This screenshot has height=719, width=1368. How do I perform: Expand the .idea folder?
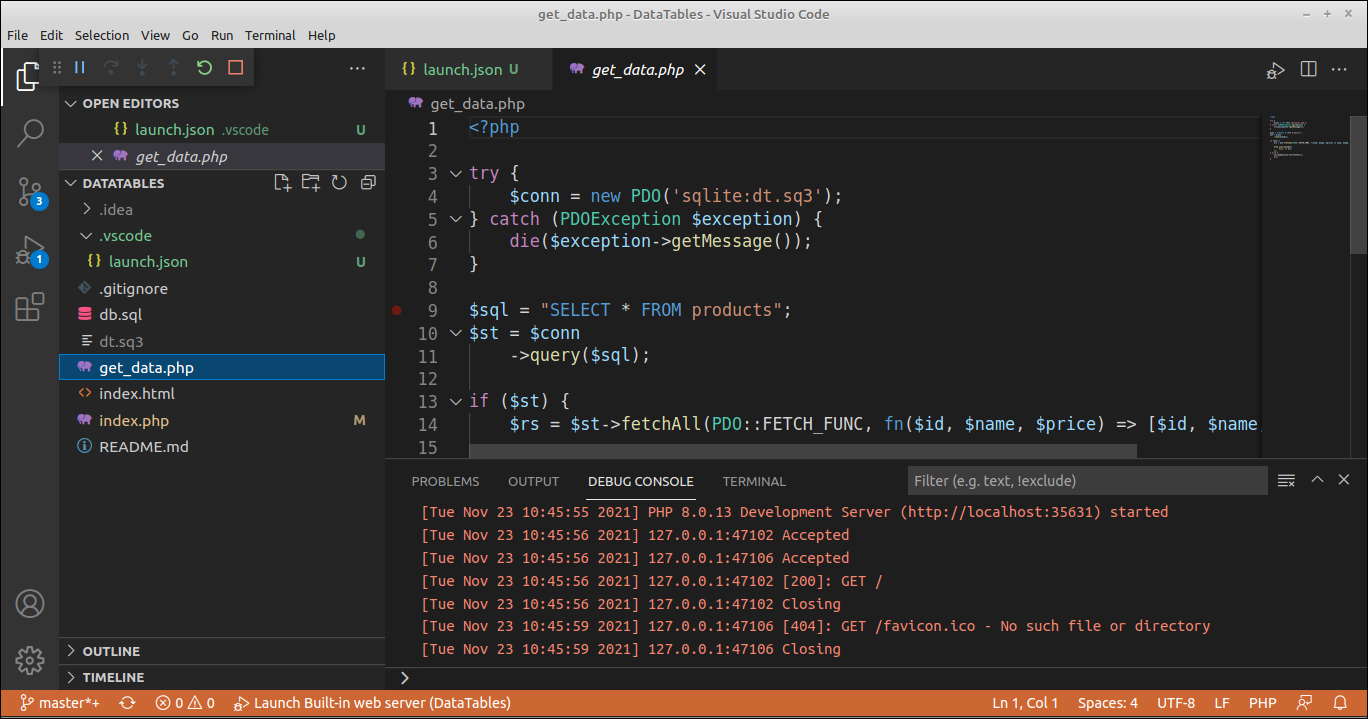click(x=115, y=209)
